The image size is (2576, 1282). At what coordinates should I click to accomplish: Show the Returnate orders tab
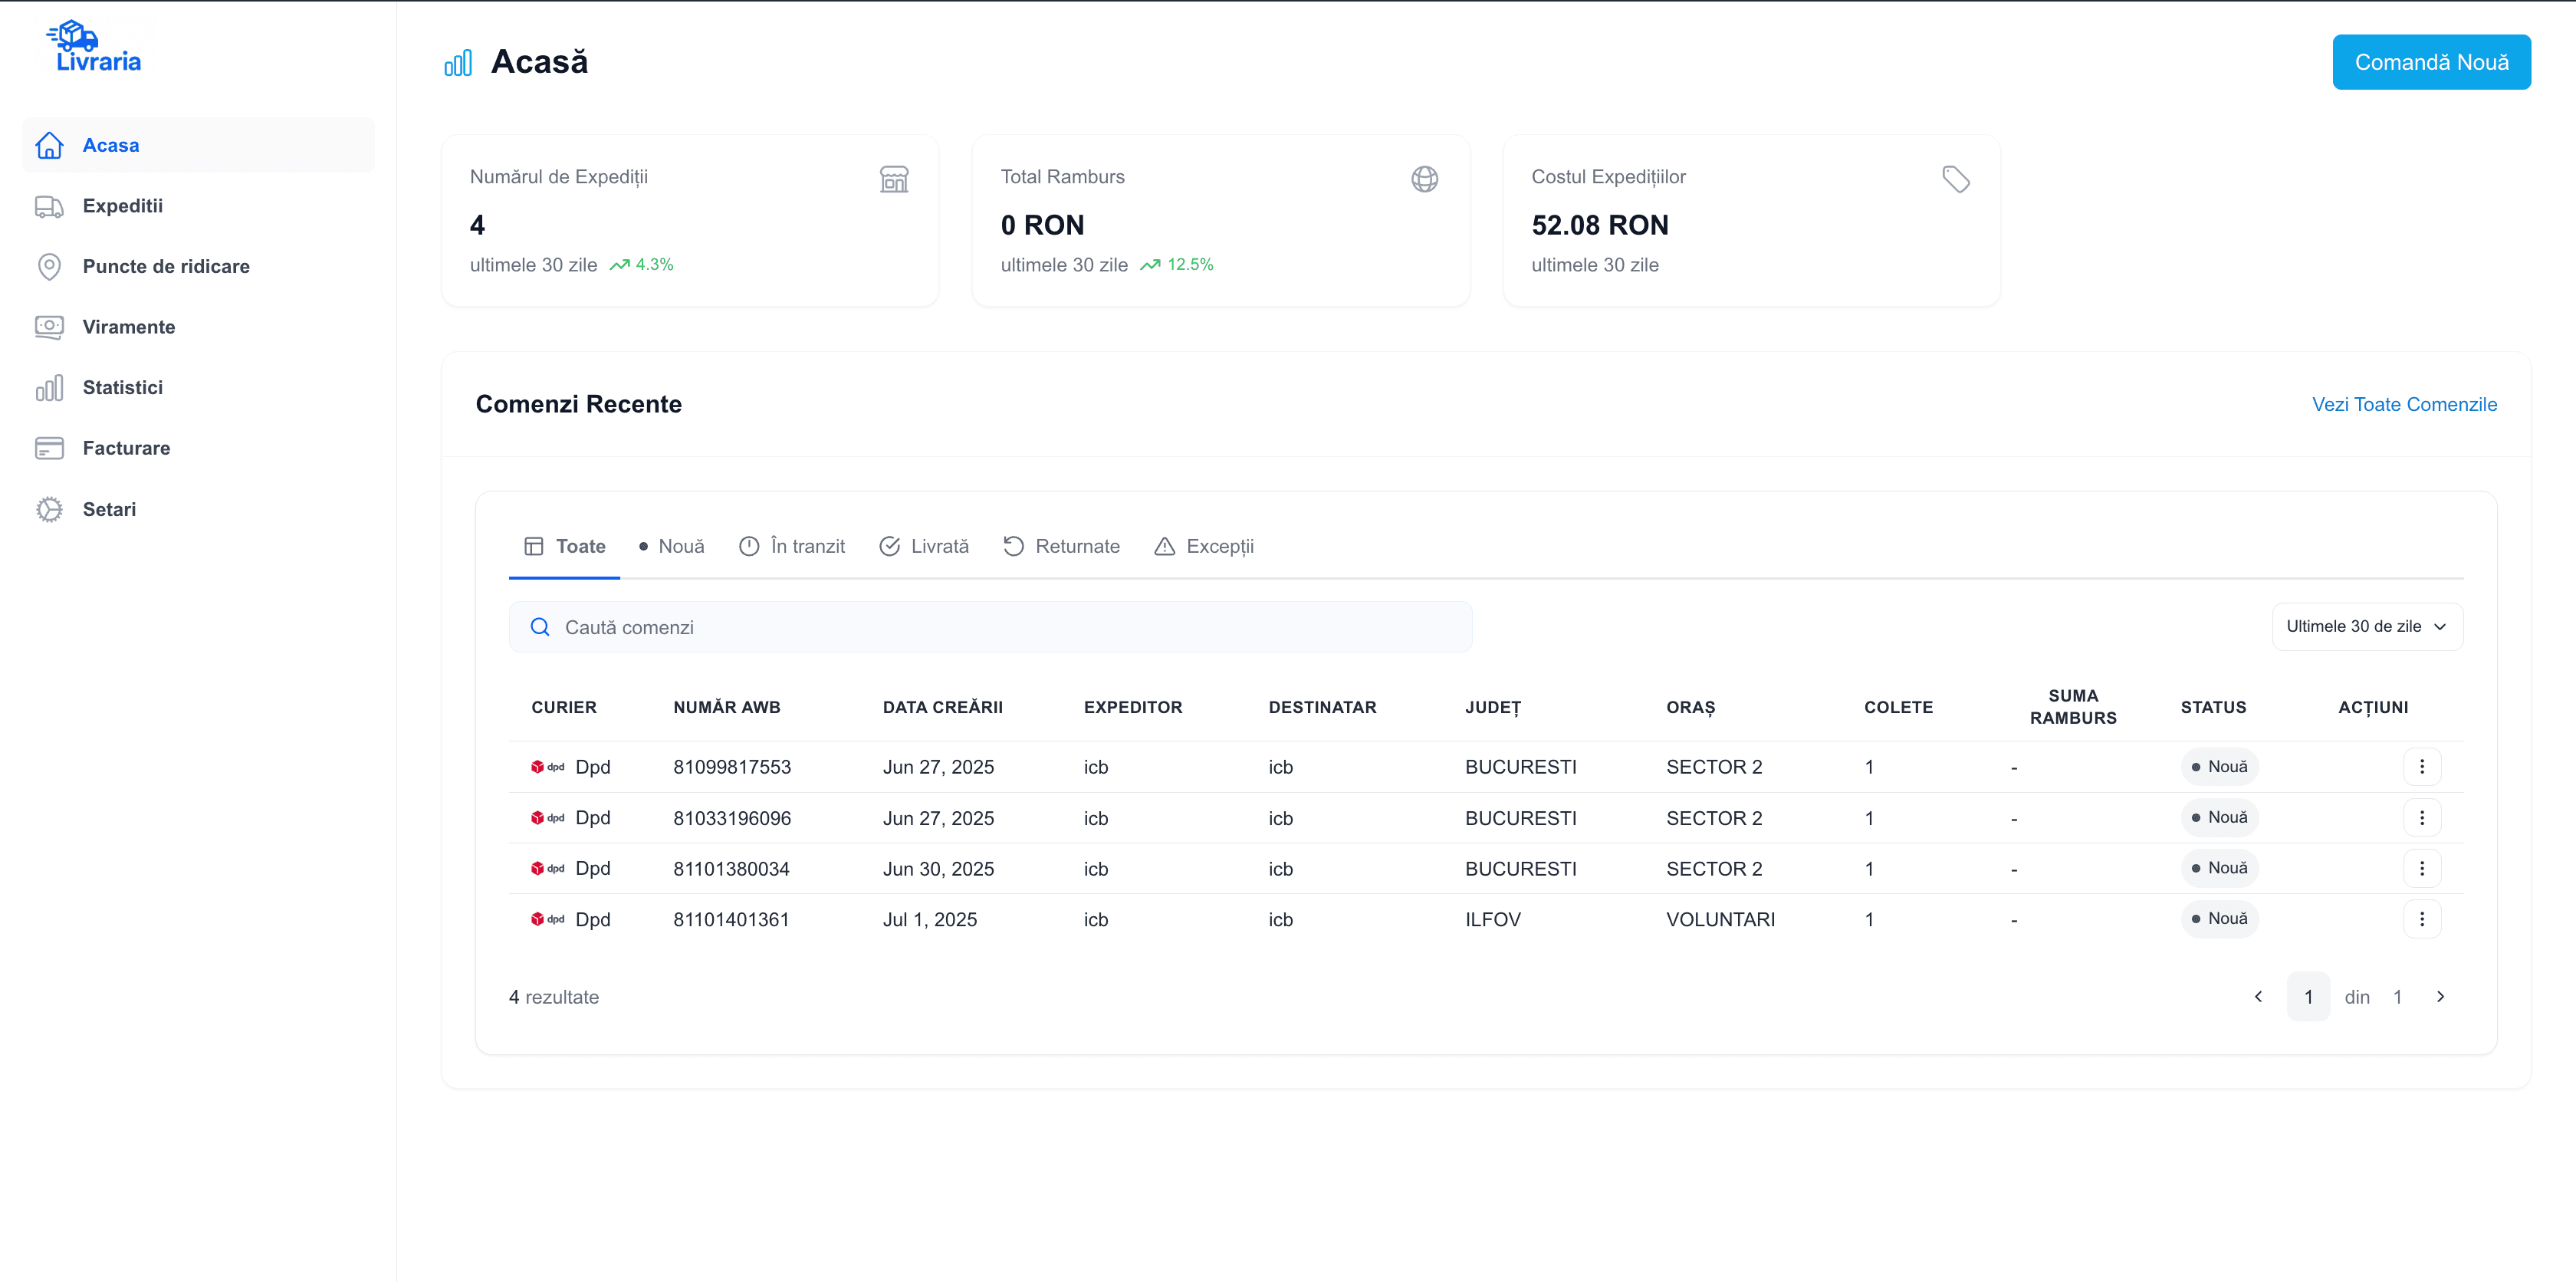click(1061, 546)
